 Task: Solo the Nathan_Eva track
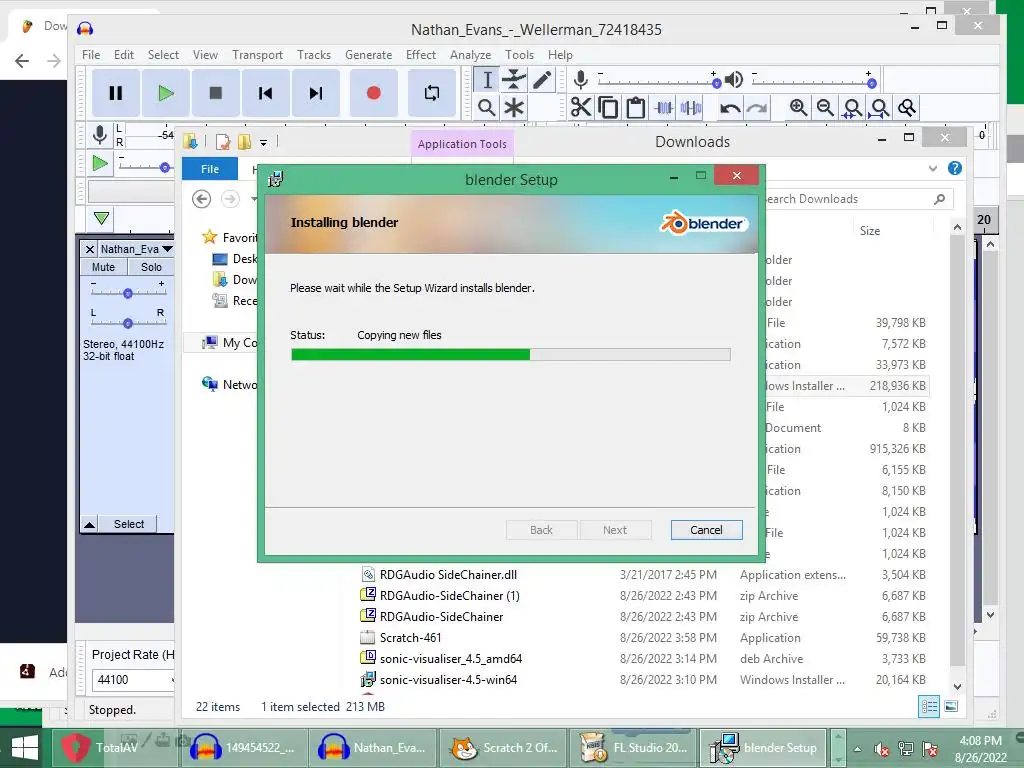click(x=151, y=267)
